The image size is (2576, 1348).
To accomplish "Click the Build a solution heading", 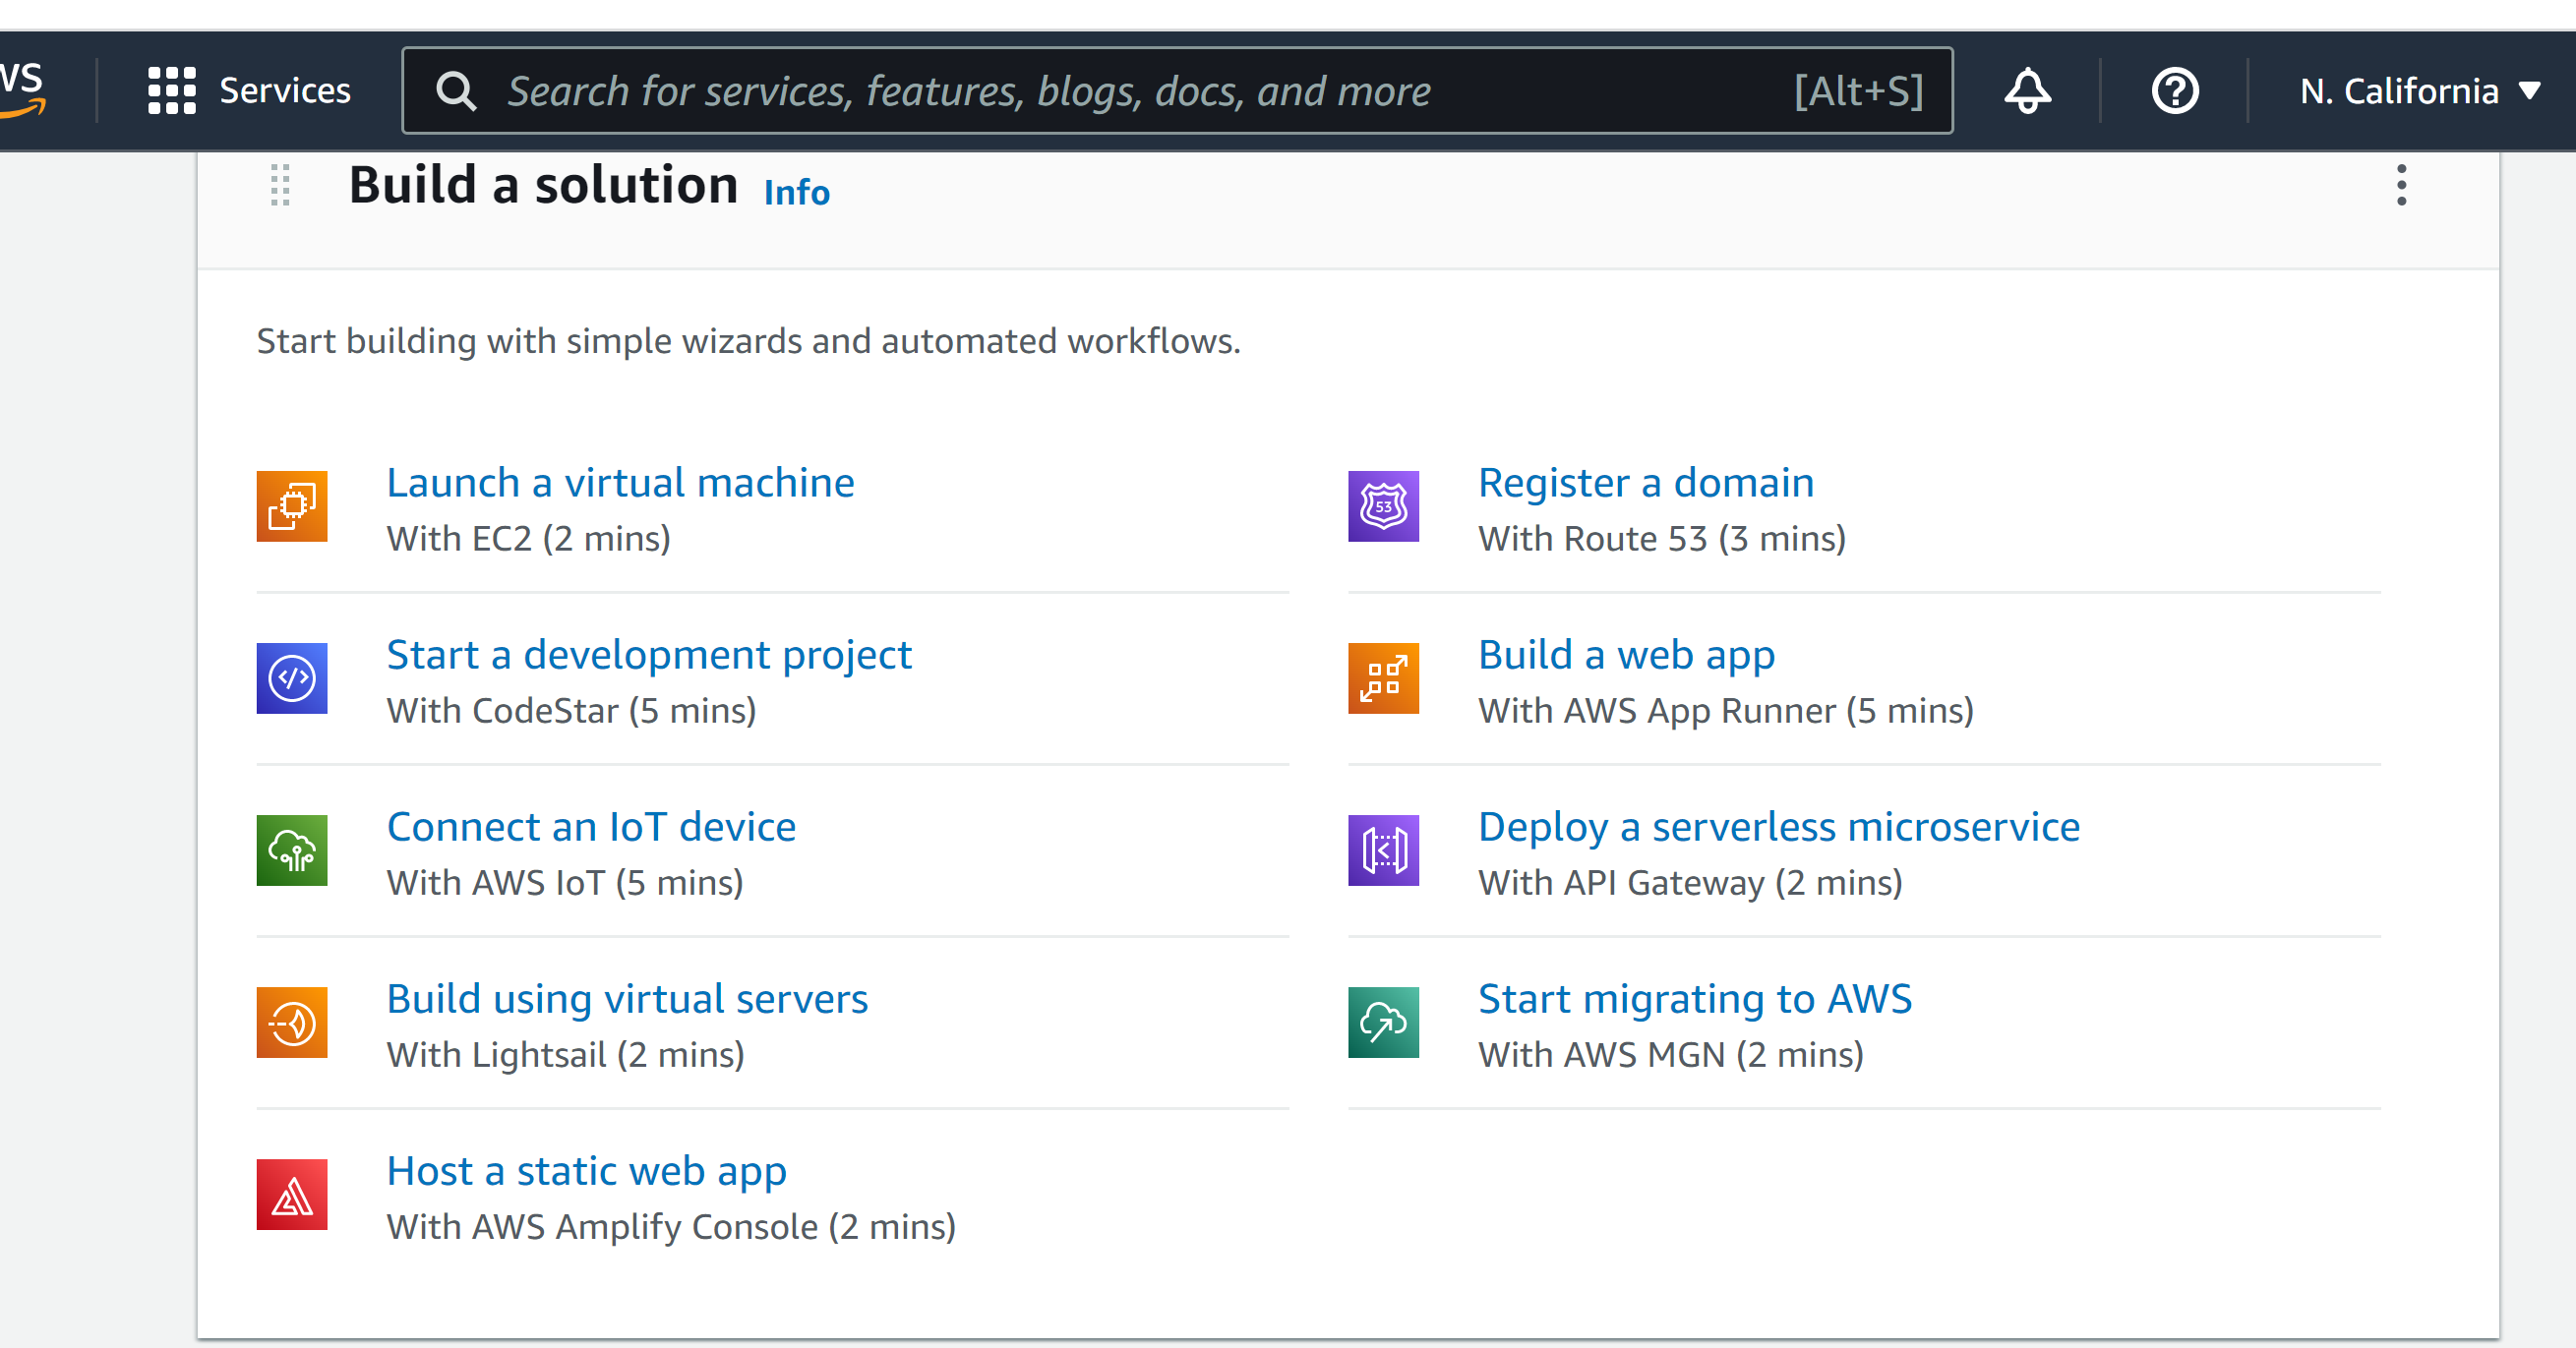I will (x=543, y=186).
